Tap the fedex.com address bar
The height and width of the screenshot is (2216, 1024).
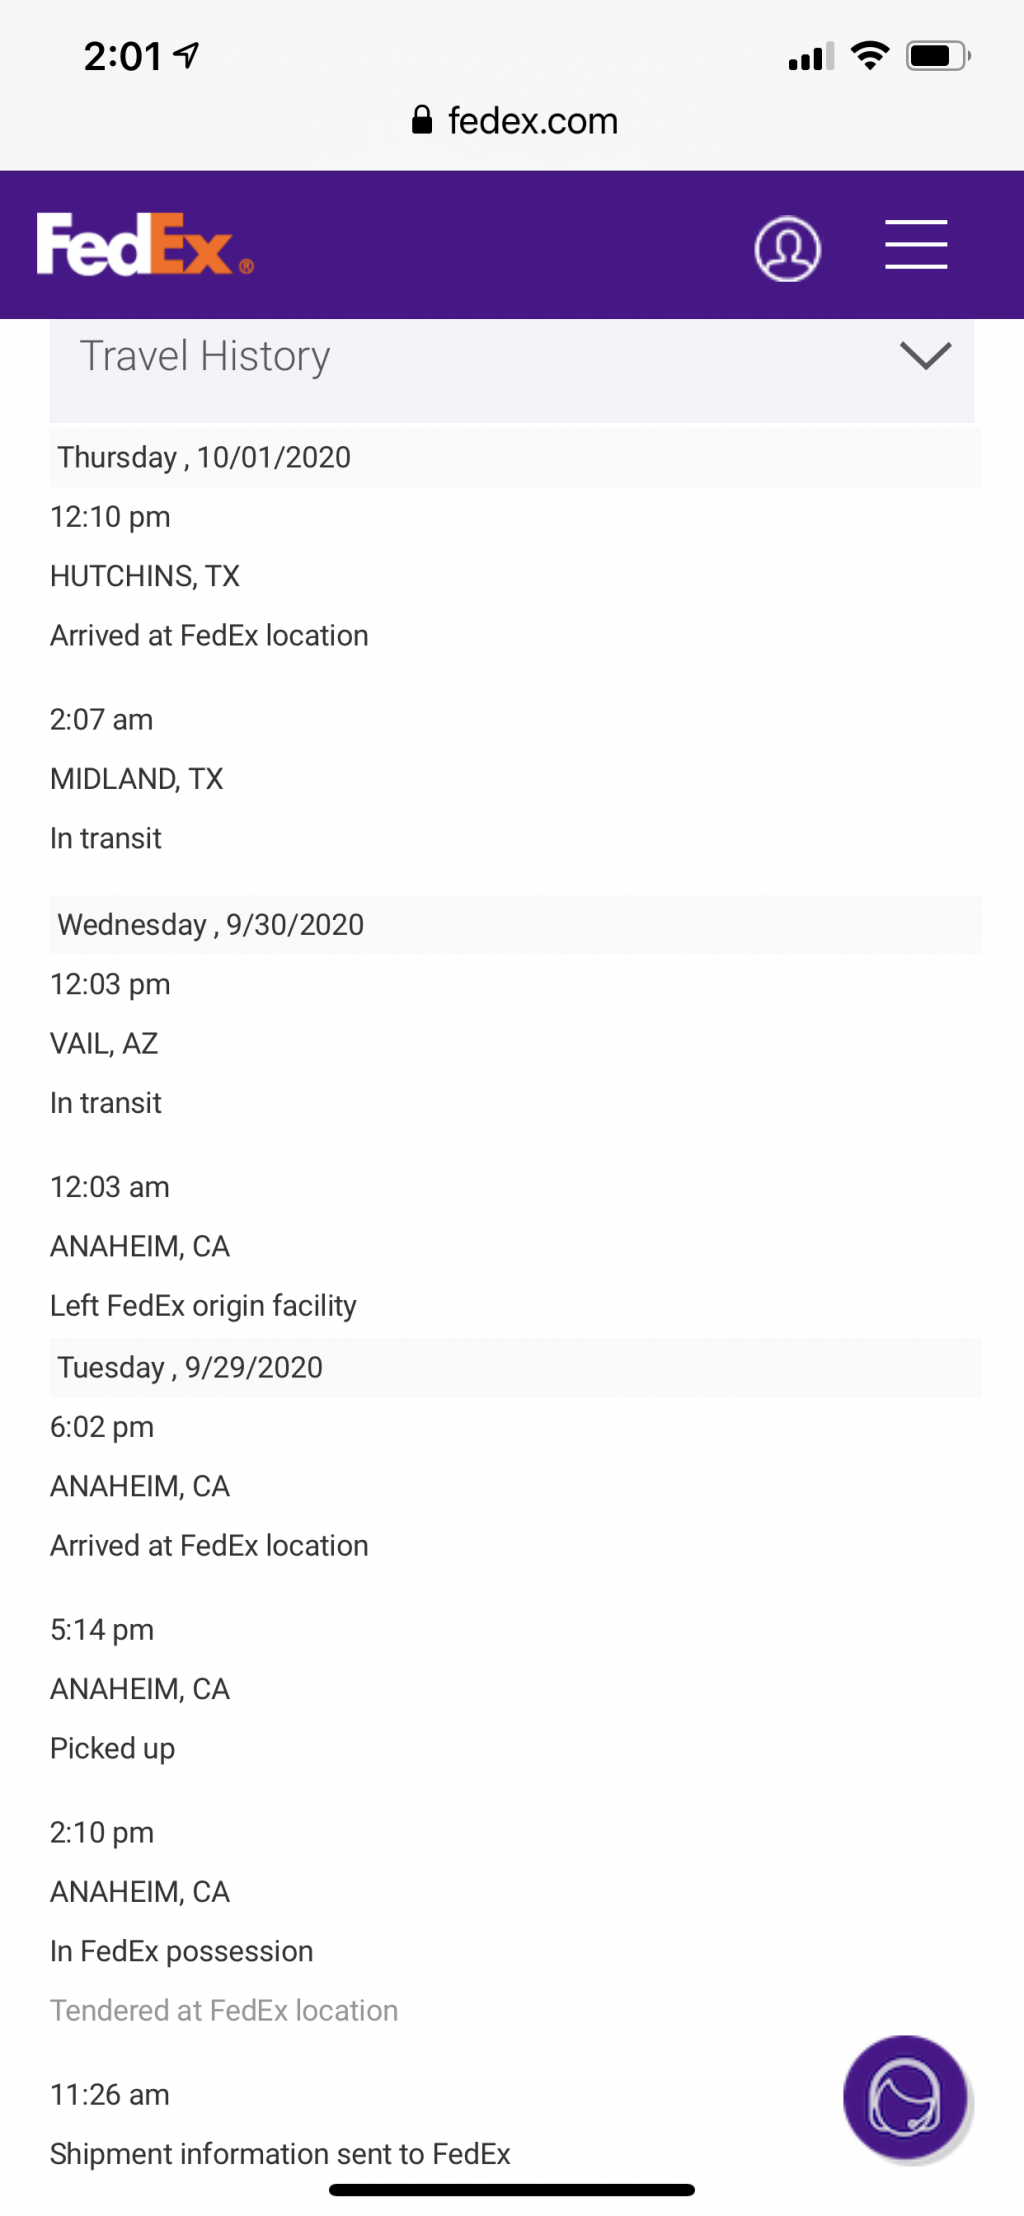(514, 121)
